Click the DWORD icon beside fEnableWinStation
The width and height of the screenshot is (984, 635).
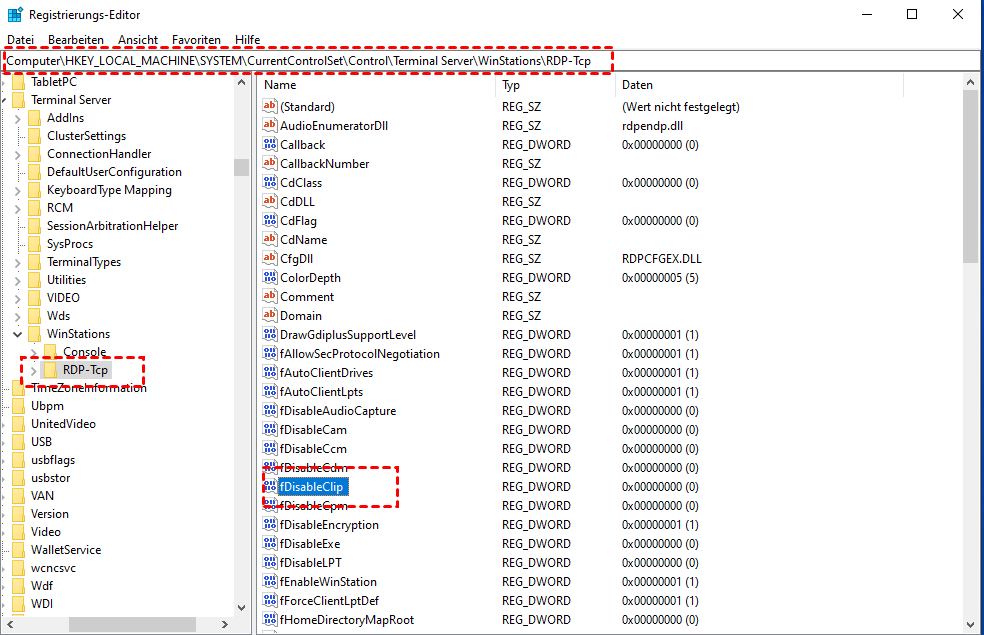(x=270, y=582)
